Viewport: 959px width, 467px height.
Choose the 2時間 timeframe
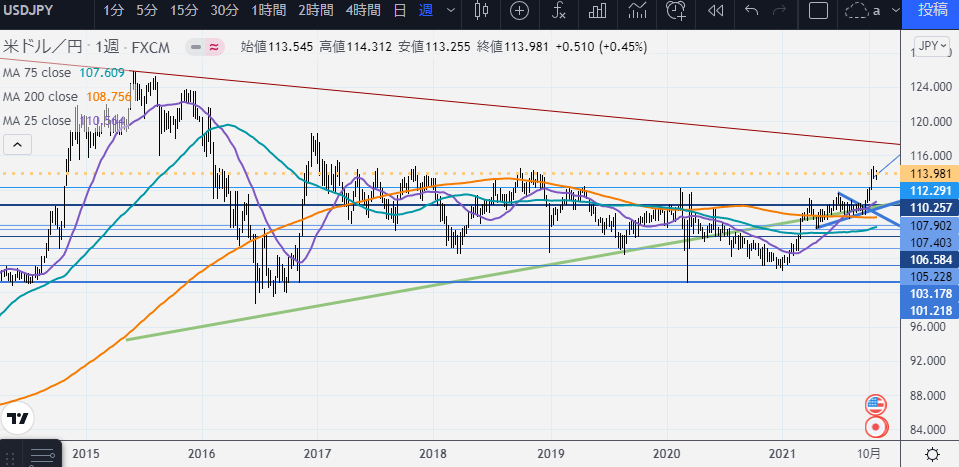(316, 10)
